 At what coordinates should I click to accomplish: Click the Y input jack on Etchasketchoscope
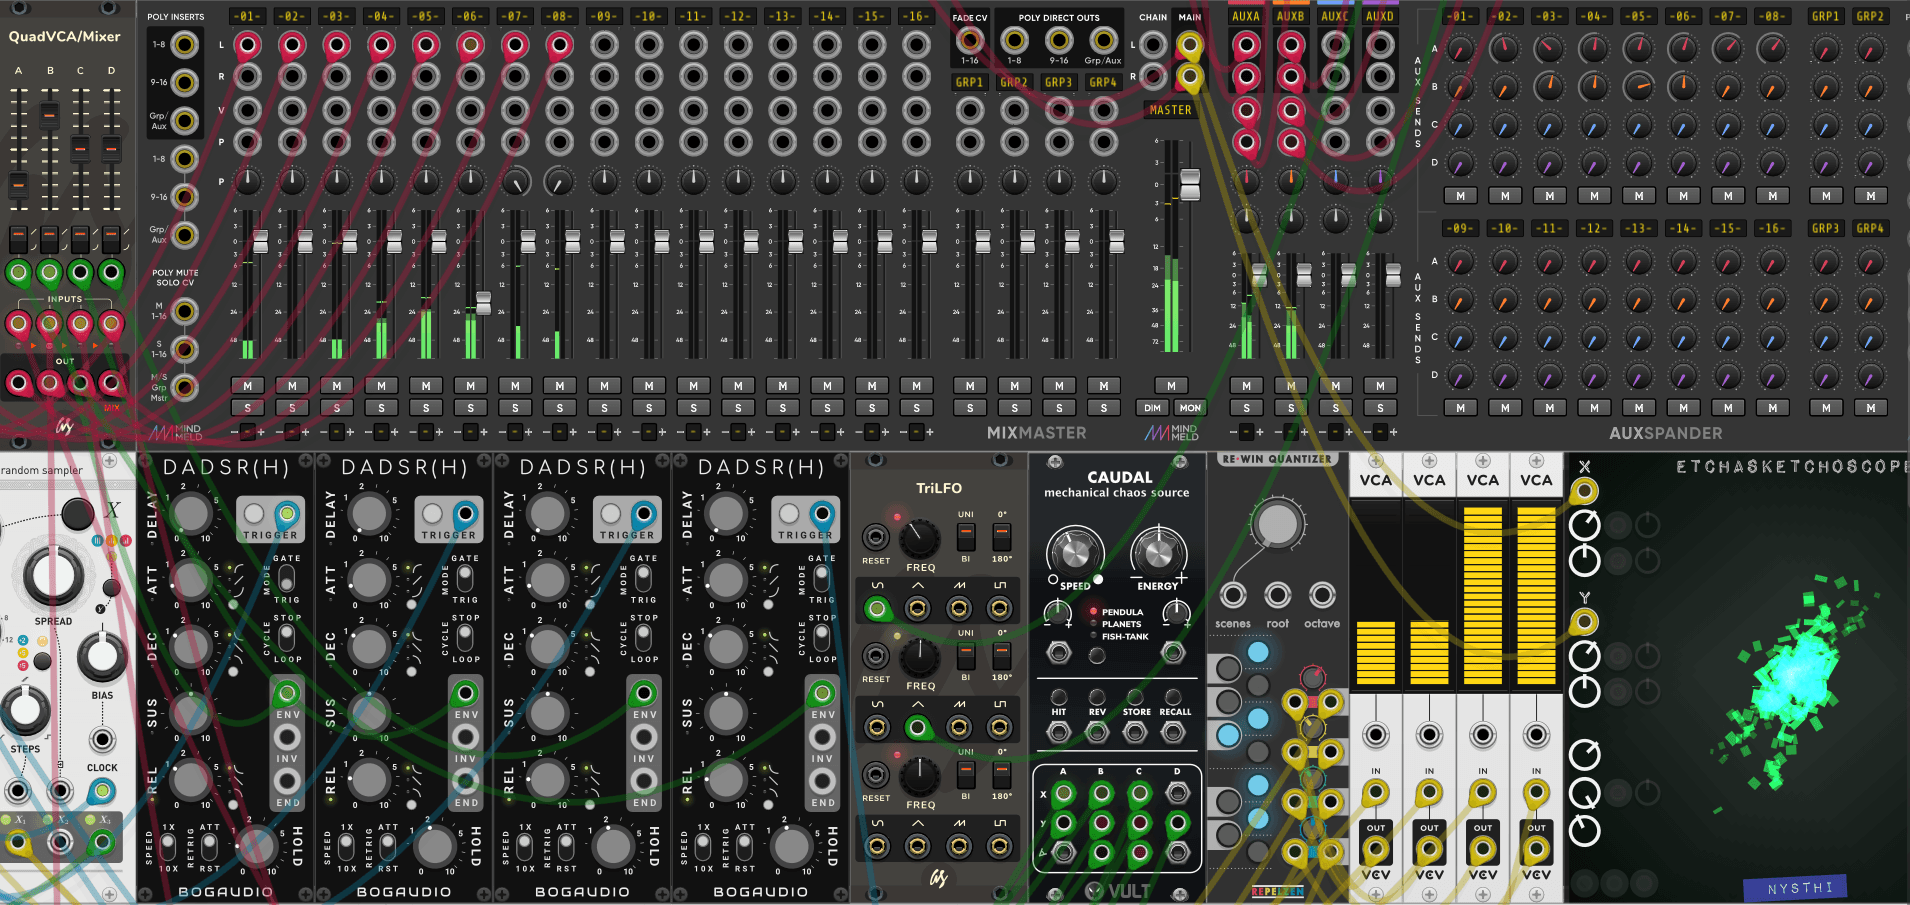tap(1583, 622)
